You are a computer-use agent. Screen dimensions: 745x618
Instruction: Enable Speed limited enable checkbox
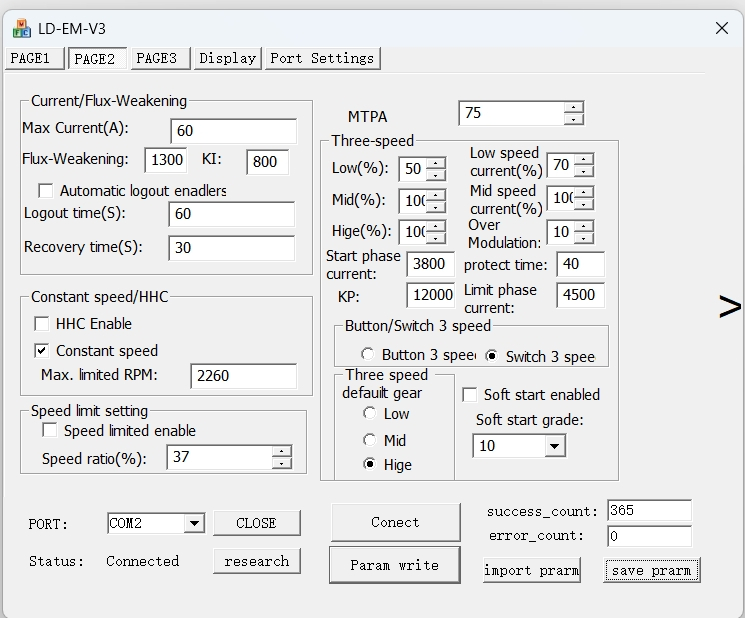pos(49,430)
